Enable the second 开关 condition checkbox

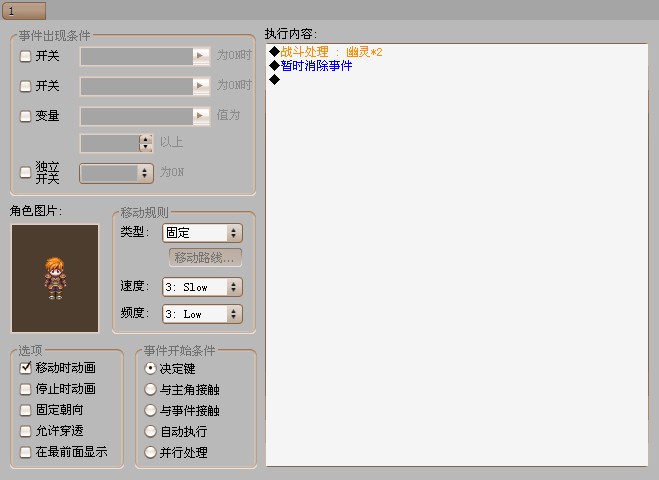click(x=26, y=86)
